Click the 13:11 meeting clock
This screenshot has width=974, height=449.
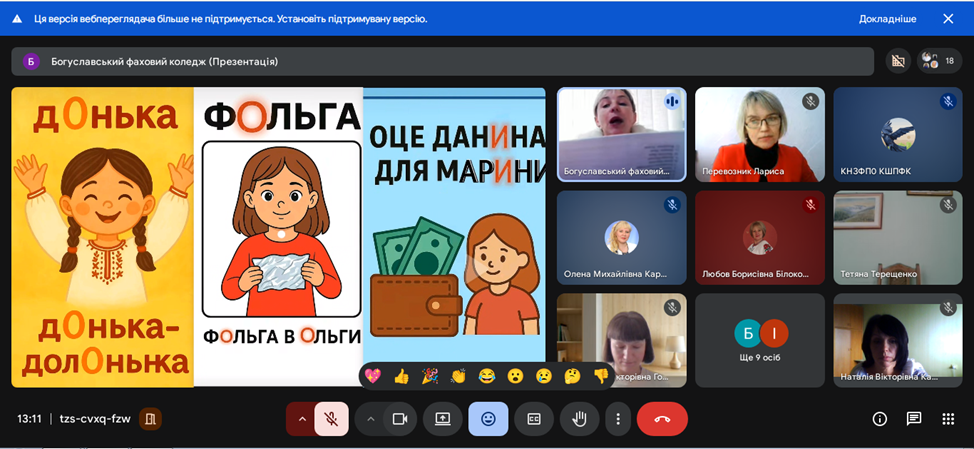tap(29, 419)
